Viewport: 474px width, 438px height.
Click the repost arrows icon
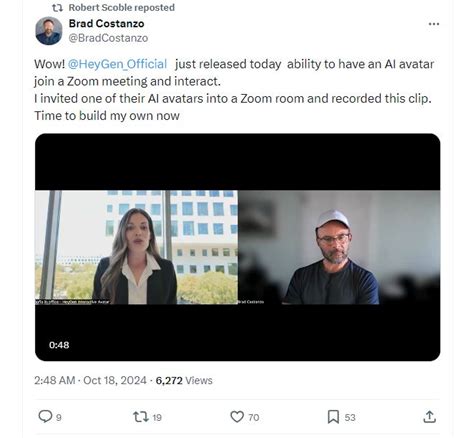click(141, 417)
